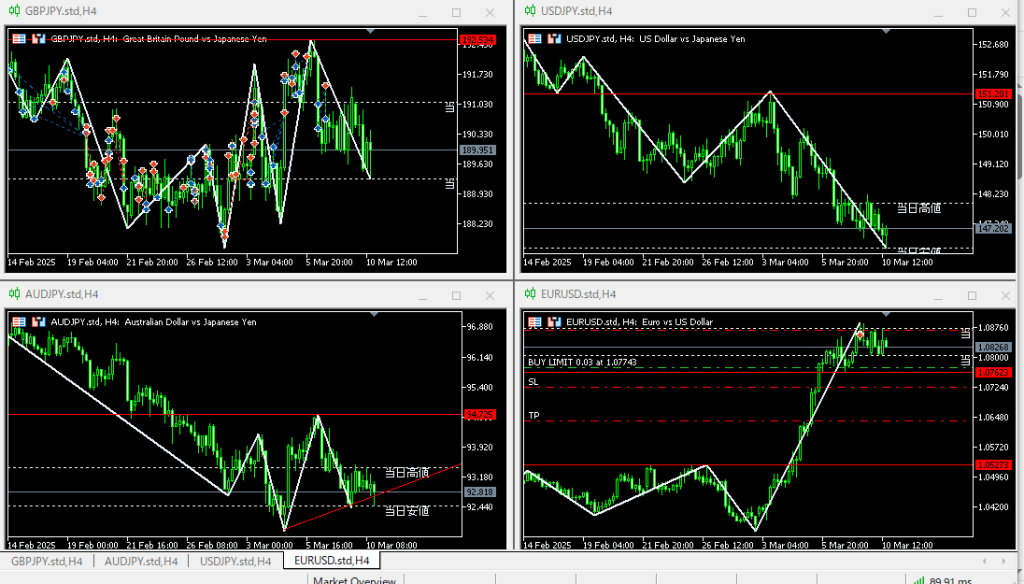Screen dimensions: 1024x584
Task: Click the chart shift triangle on GBPJPY chart
Action: [371, 32]
